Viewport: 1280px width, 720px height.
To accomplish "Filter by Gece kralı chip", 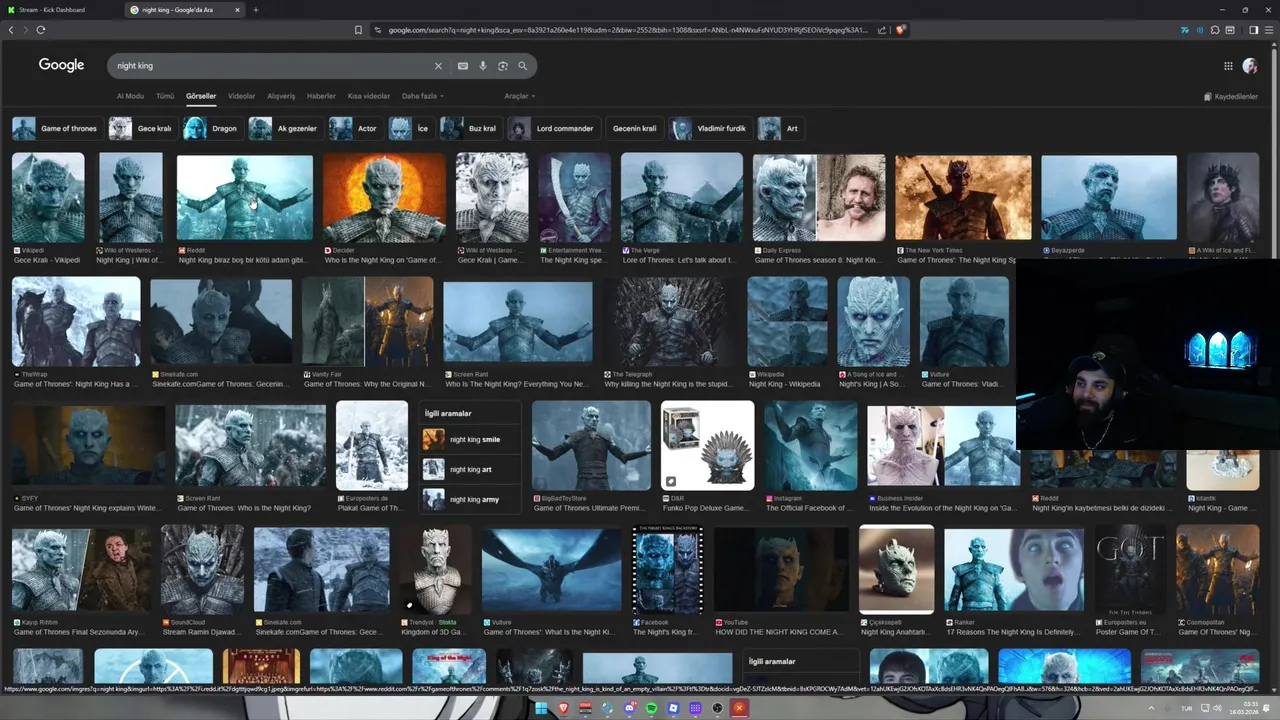I will click(143, 128).
